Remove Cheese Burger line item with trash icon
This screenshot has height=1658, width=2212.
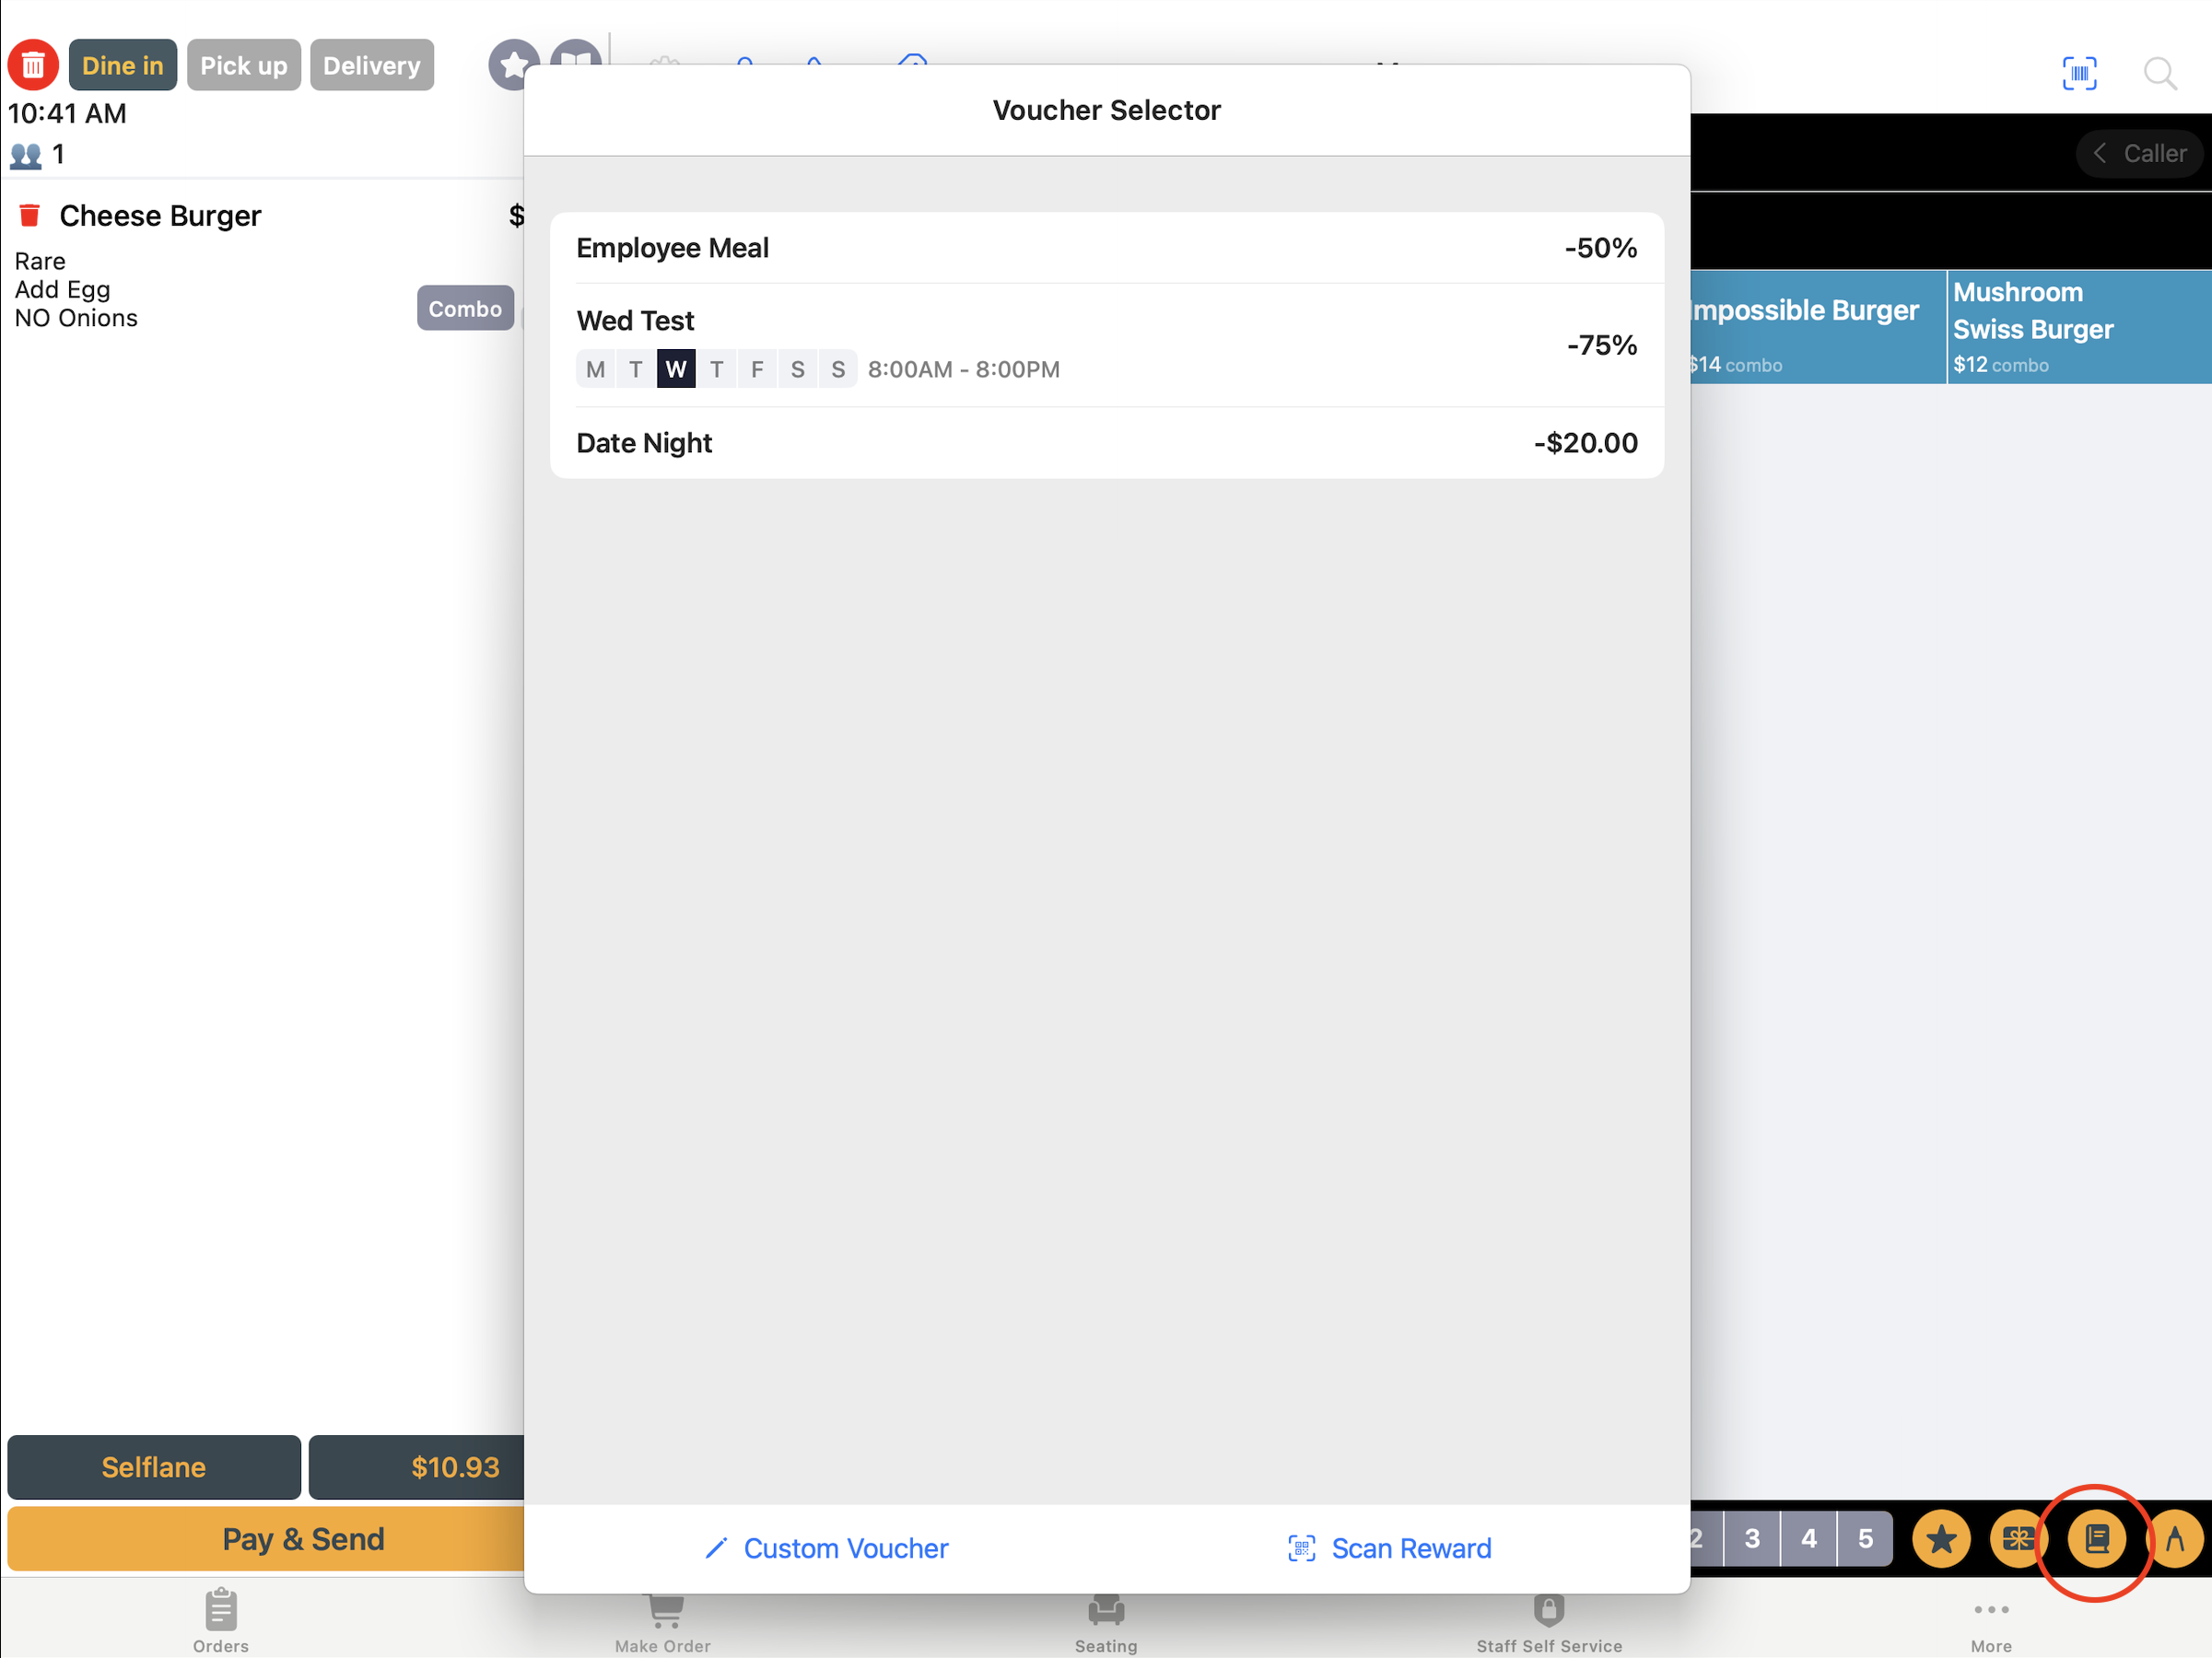pos(29,215)
